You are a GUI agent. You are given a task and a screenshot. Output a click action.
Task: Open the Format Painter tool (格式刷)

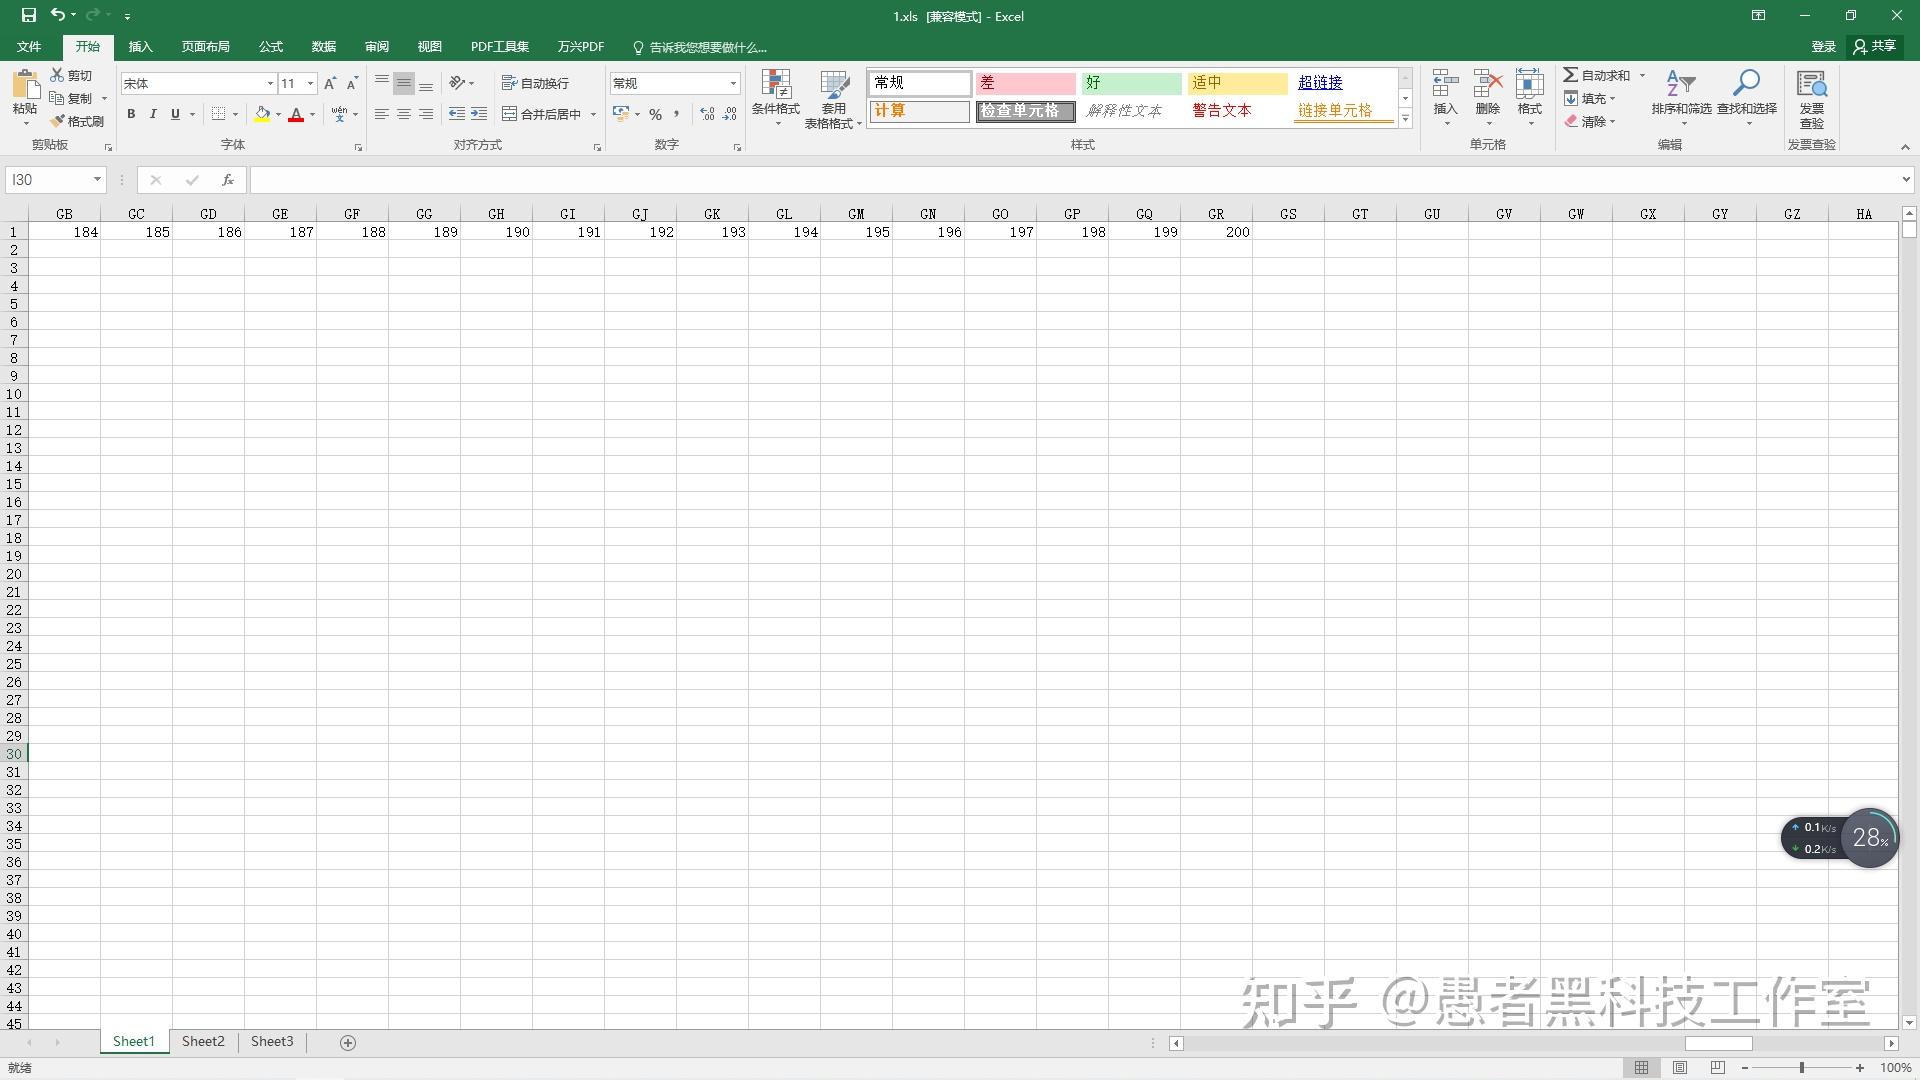coord(78,120)
